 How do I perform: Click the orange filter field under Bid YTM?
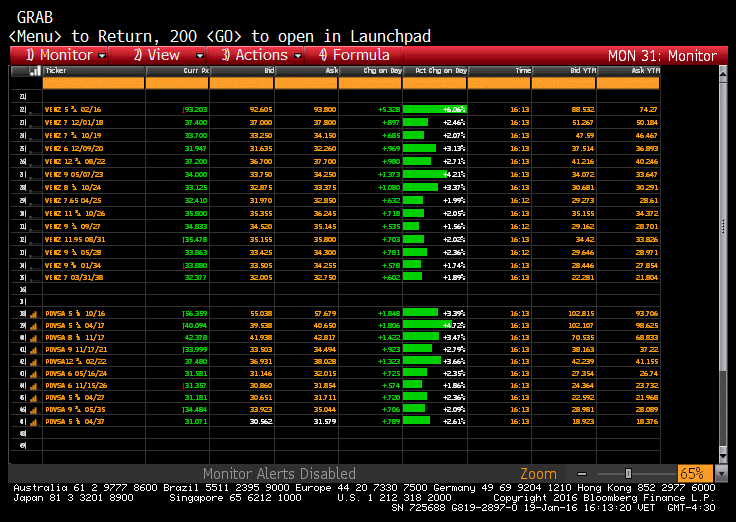click(x=564, y=84)
